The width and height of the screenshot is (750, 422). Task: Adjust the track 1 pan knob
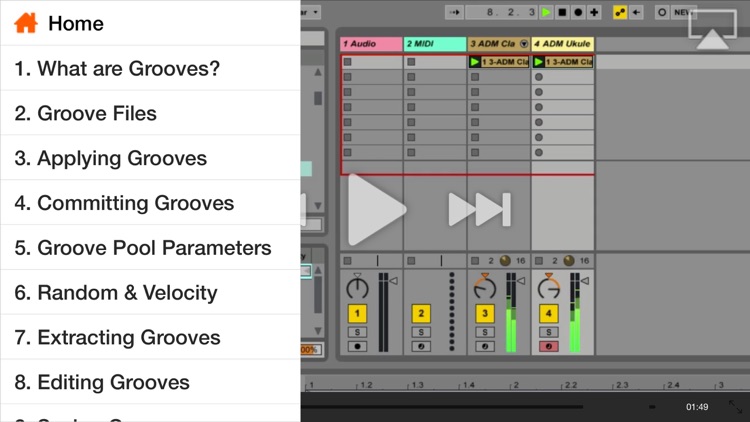click(x=357, y=287)
